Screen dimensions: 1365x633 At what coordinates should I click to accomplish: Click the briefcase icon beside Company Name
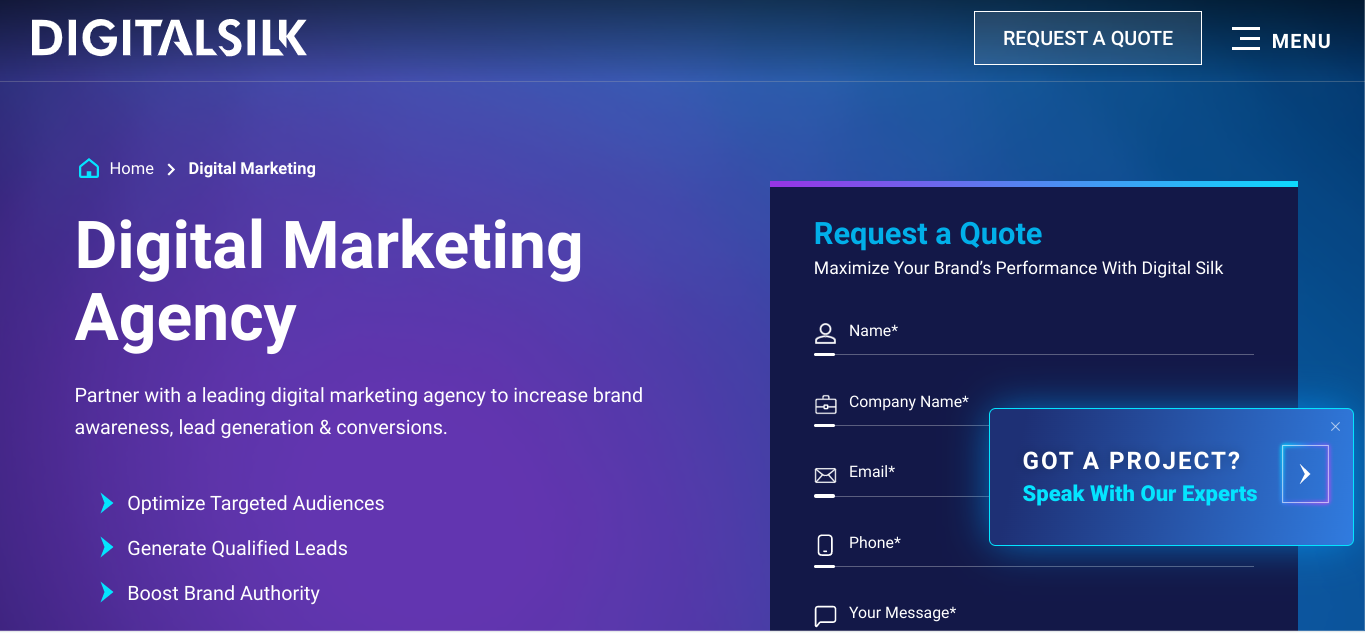coord(825,405)
